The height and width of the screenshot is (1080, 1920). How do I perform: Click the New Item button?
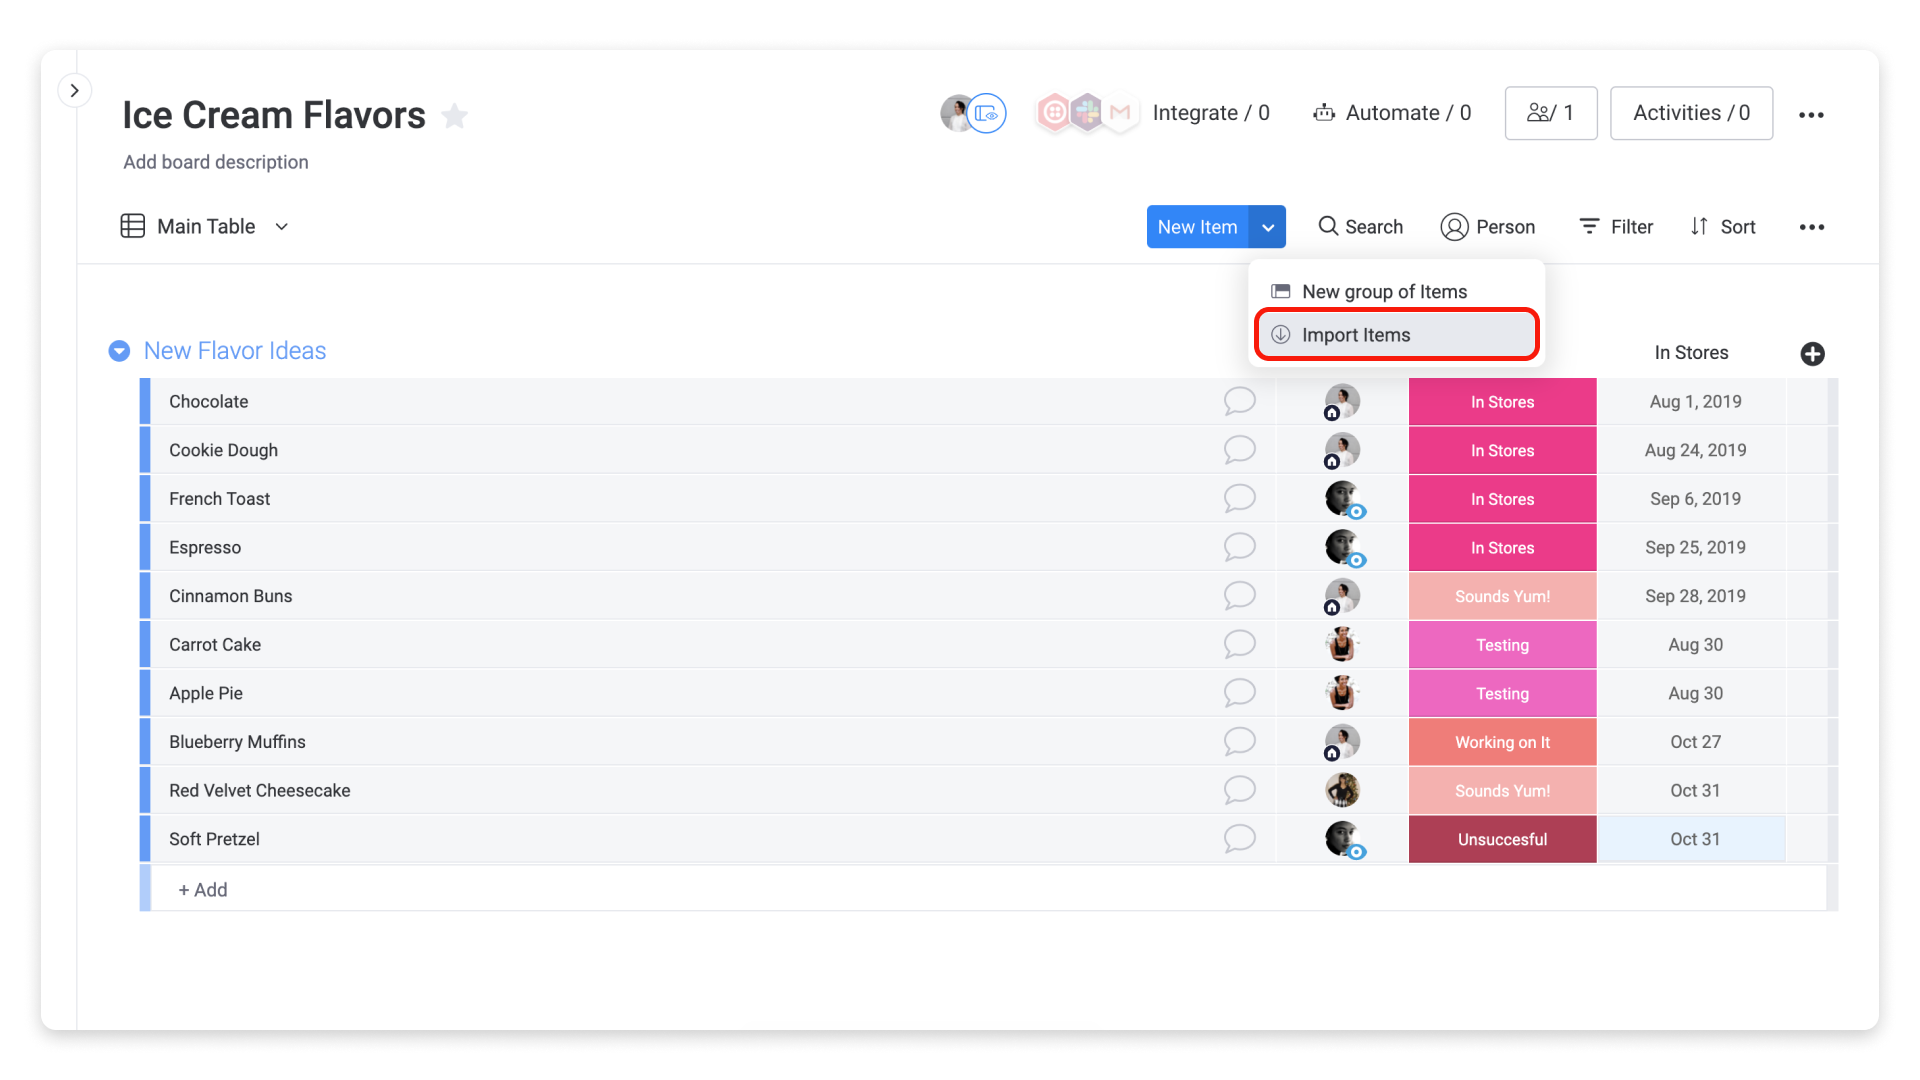tap(1197, 227)
